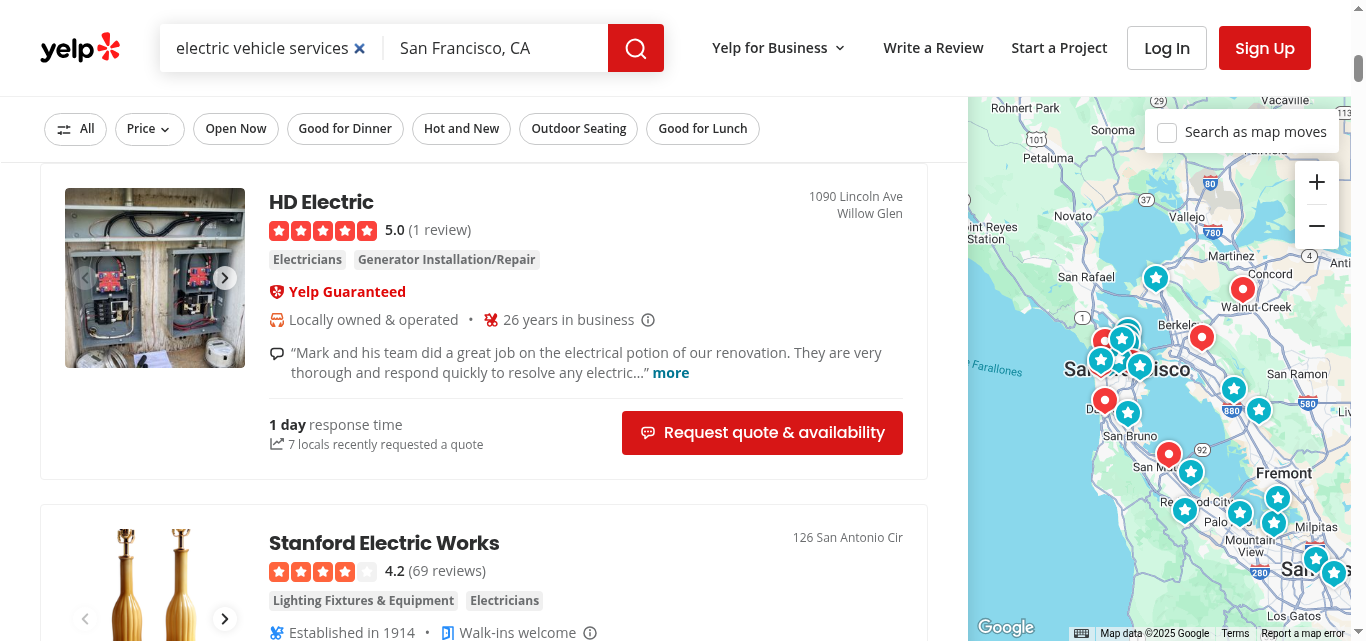Image resolution: width=1366 pixels, height=641 pixels.
Task: Open the HD Electric business title
Action: pos(321,202)
